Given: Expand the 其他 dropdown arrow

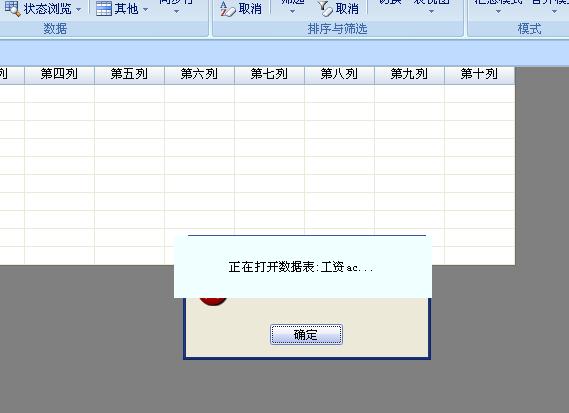Looking at the screenshot, I should pyautogui.click(x=146, y=9).
